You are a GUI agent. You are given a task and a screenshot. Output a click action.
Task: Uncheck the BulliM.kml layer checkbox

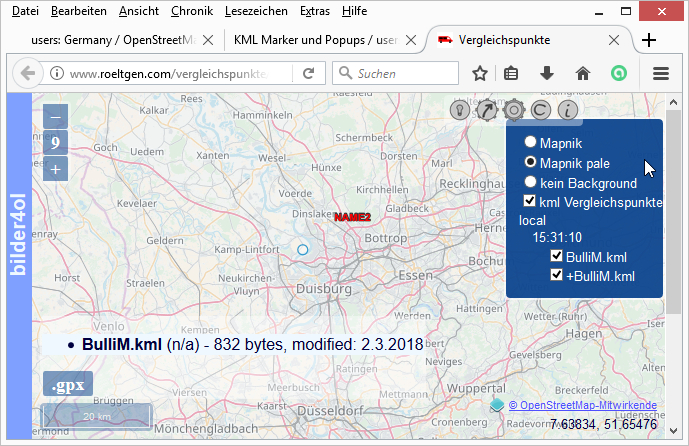point(556,256)
